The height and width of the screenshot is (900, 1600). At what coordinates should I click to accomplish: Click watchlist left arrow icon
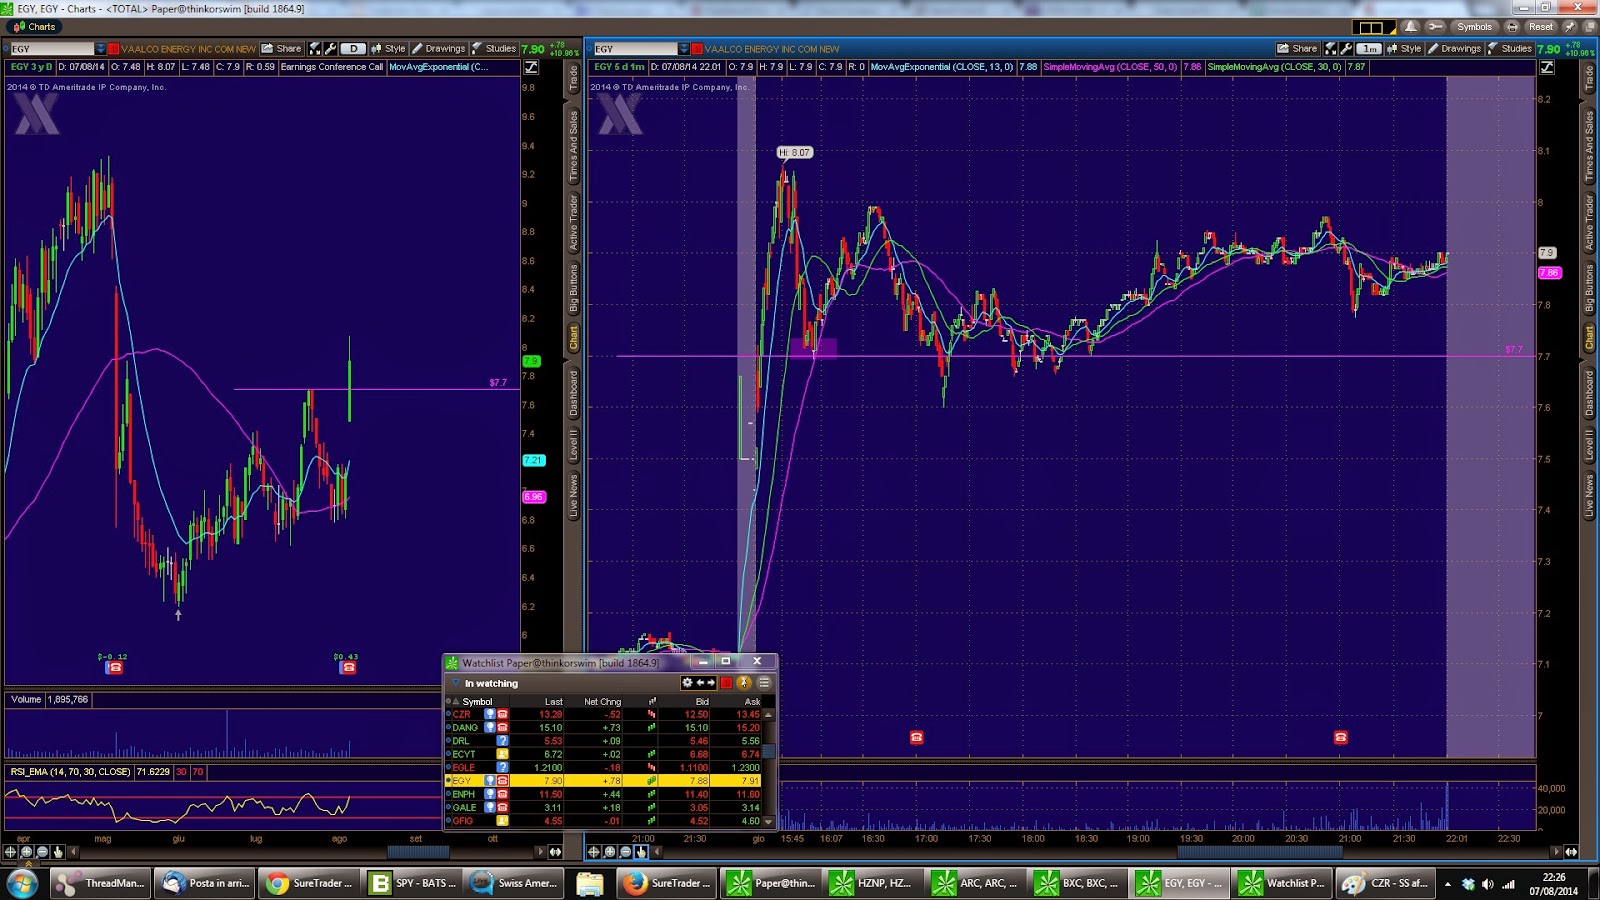(700, 683)
